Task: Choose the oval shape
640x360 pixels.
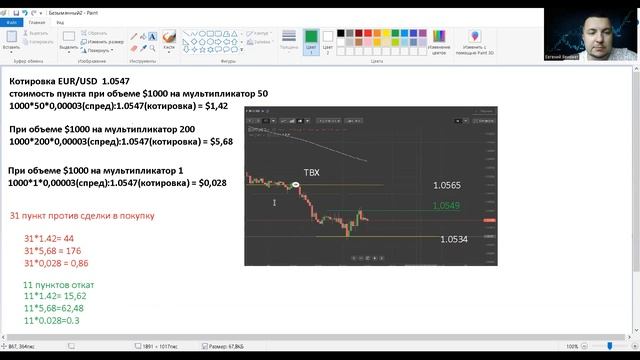Action: point(202,33)
